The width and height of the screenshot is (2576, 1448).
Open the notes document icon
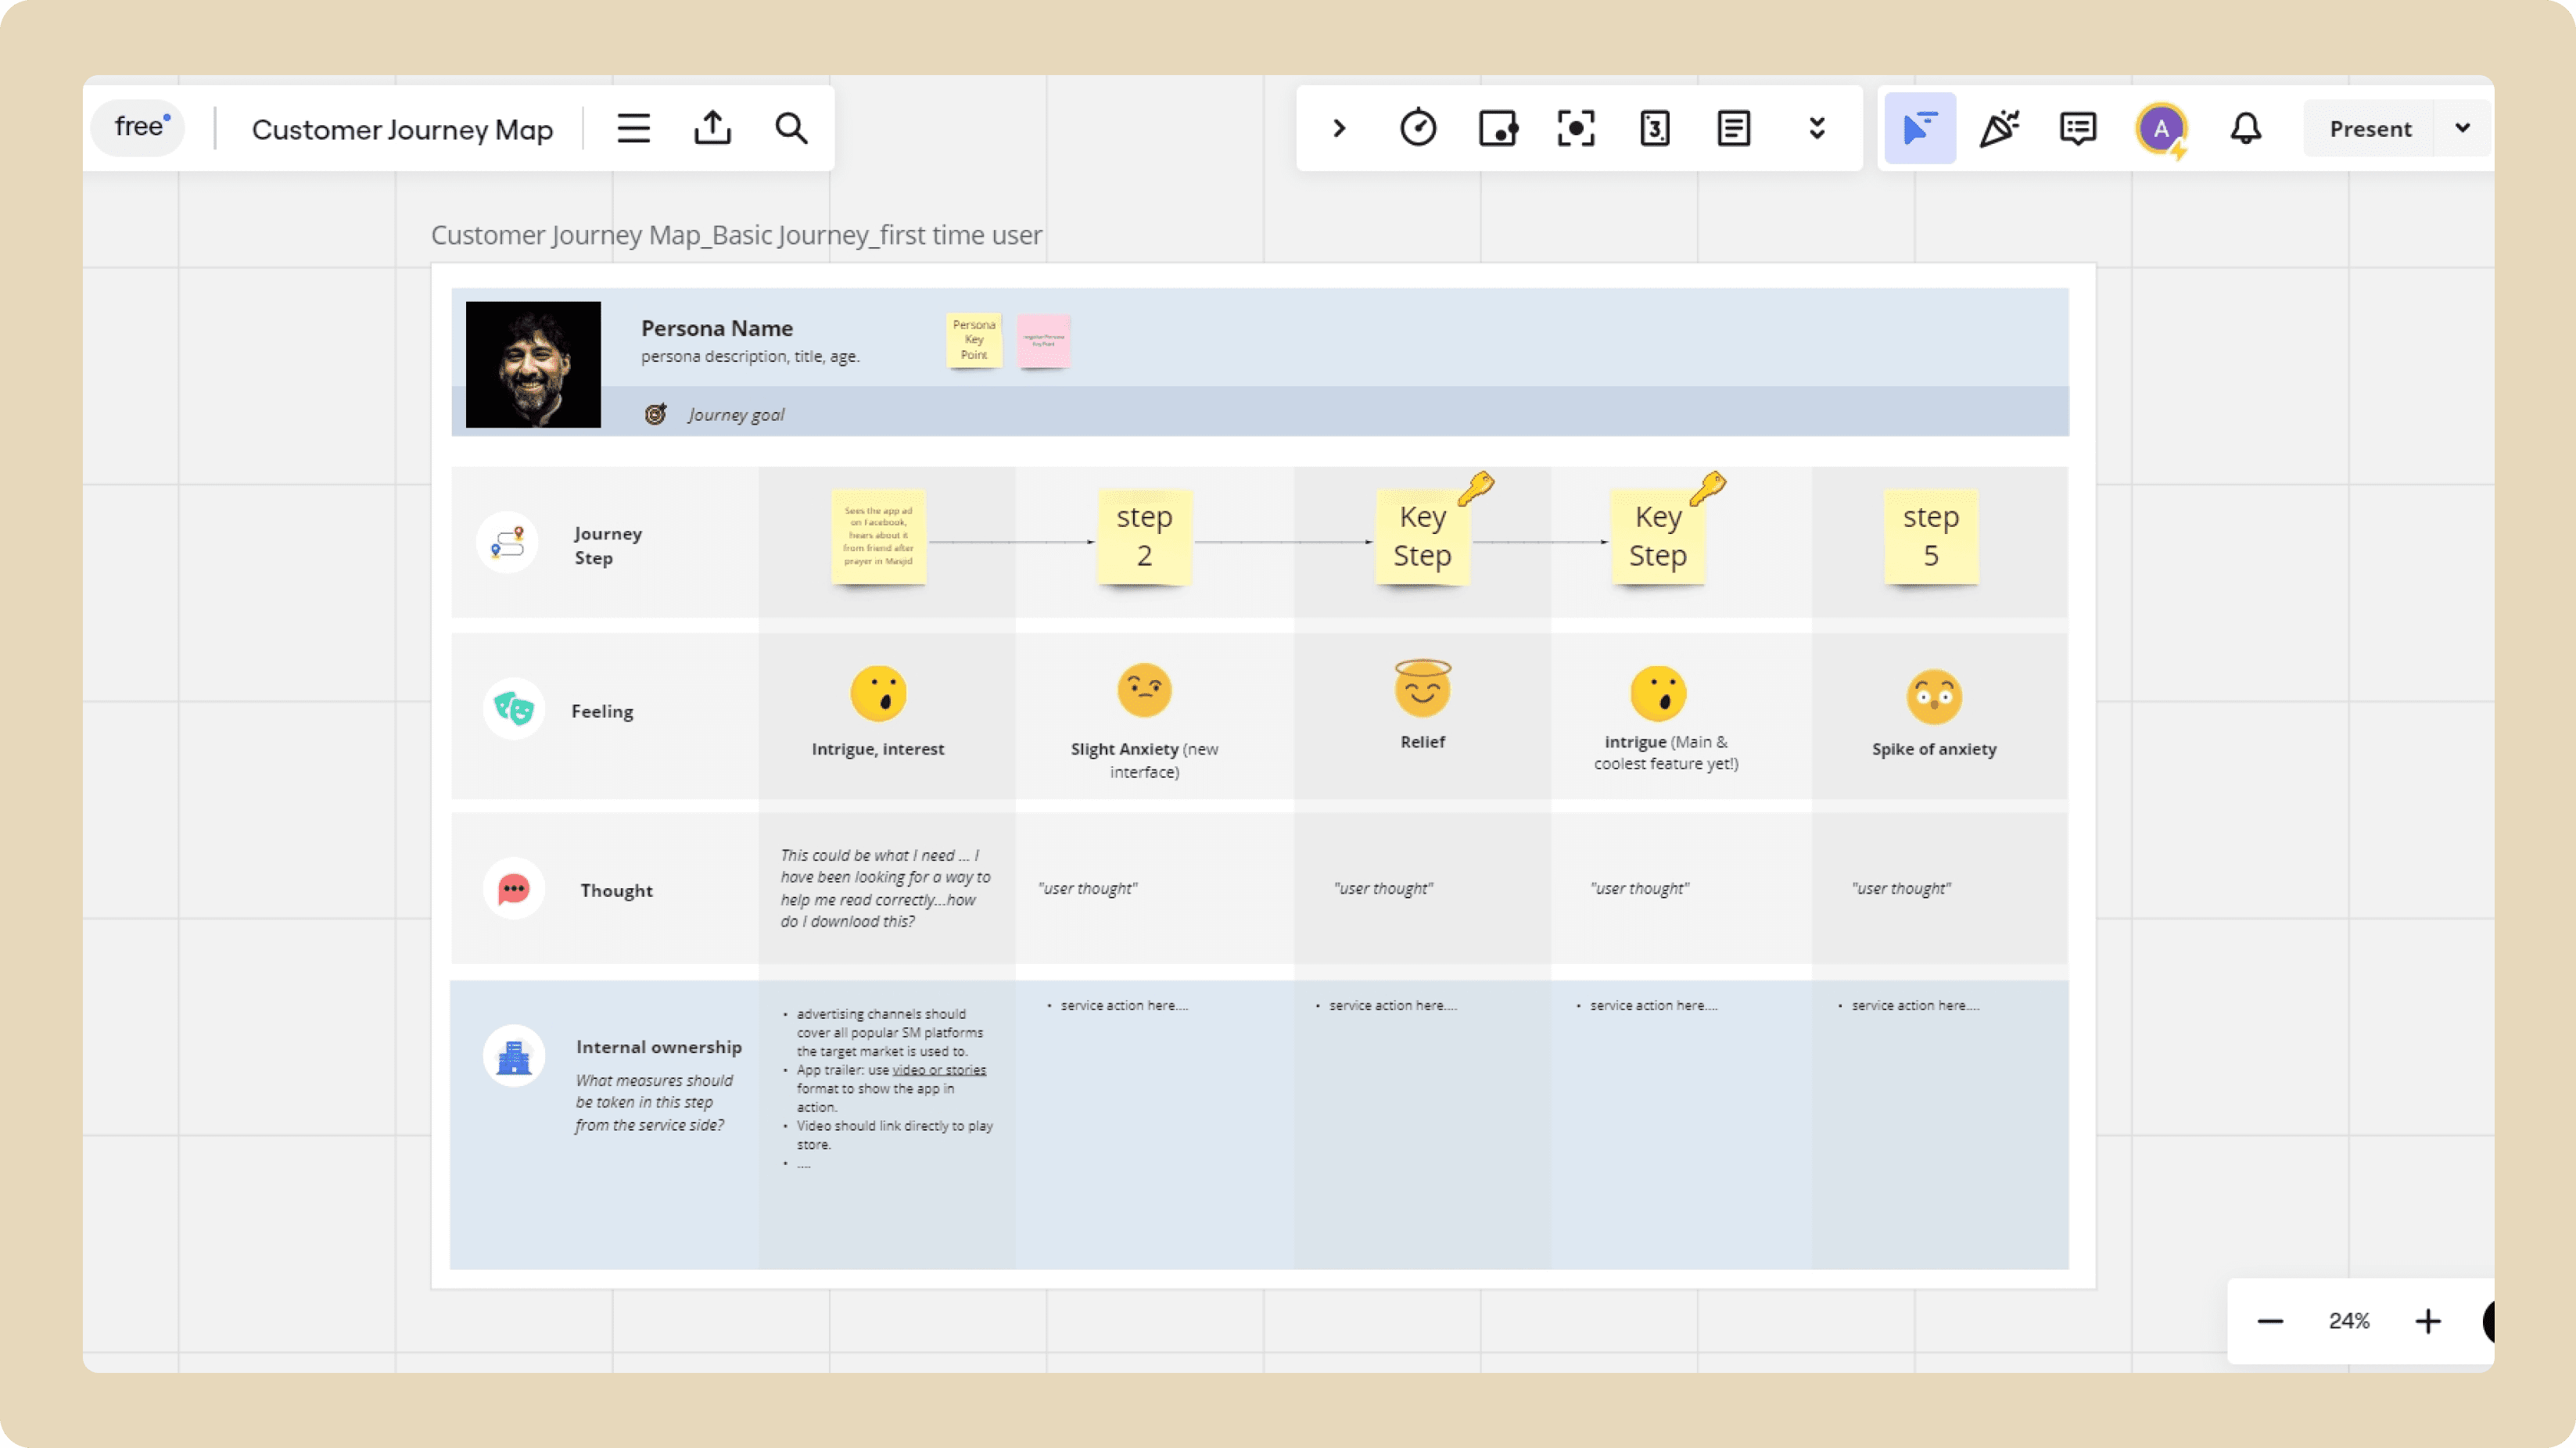(x=1733, y=128)
